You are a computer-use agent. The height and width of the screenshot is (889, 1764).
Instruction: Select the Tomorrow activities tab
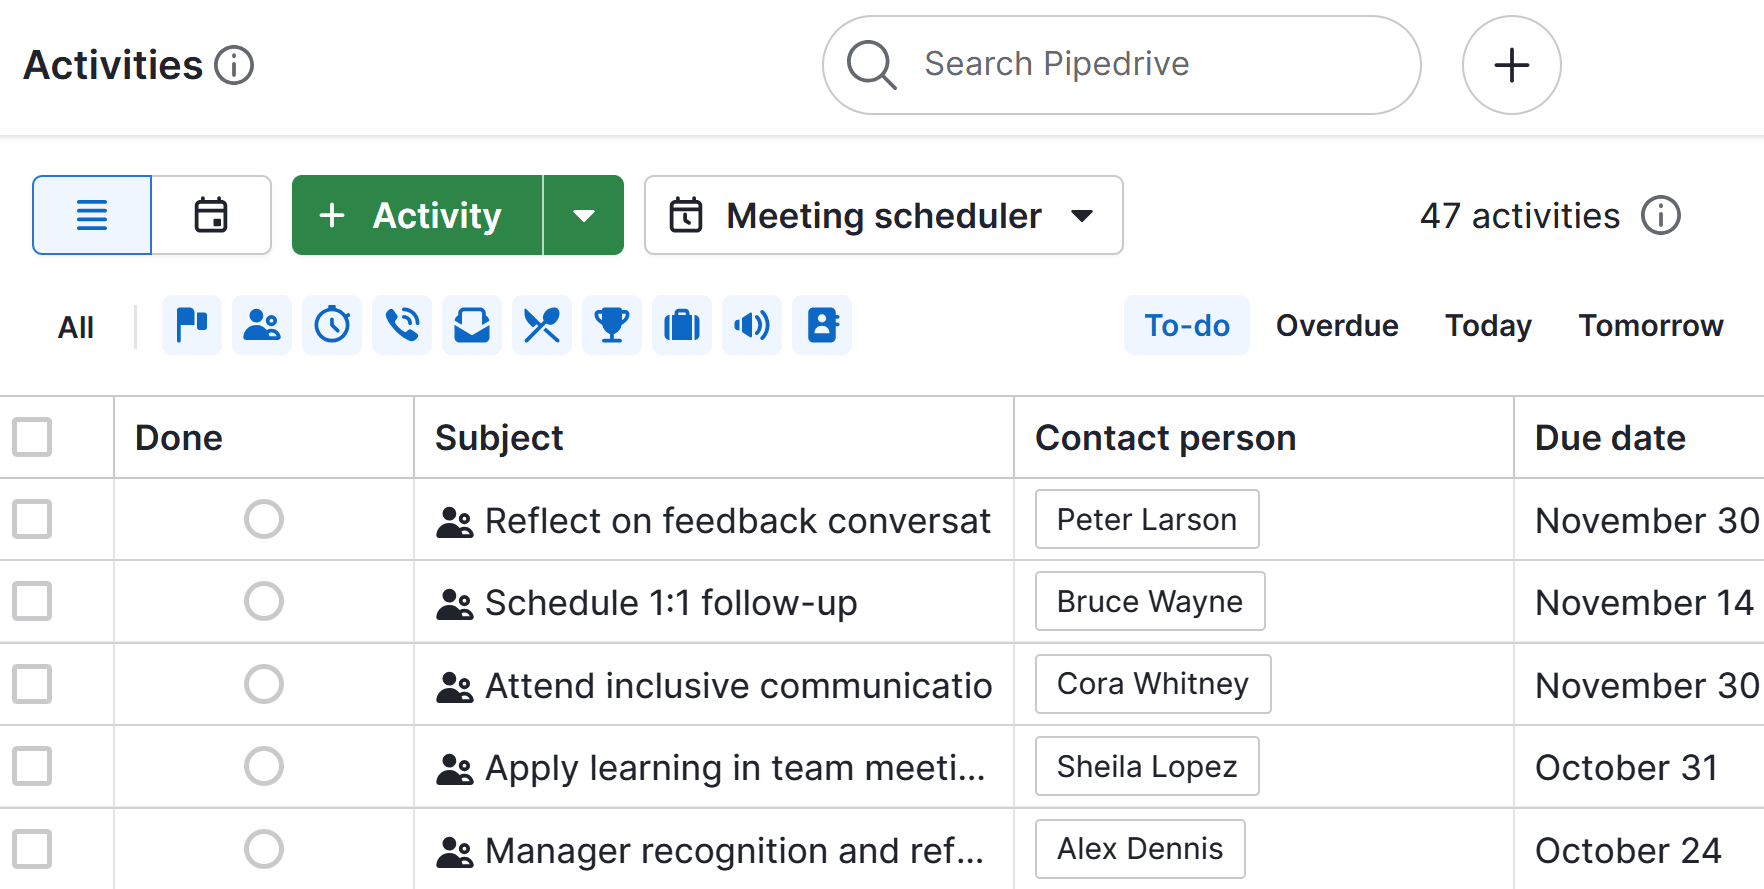1650,325
